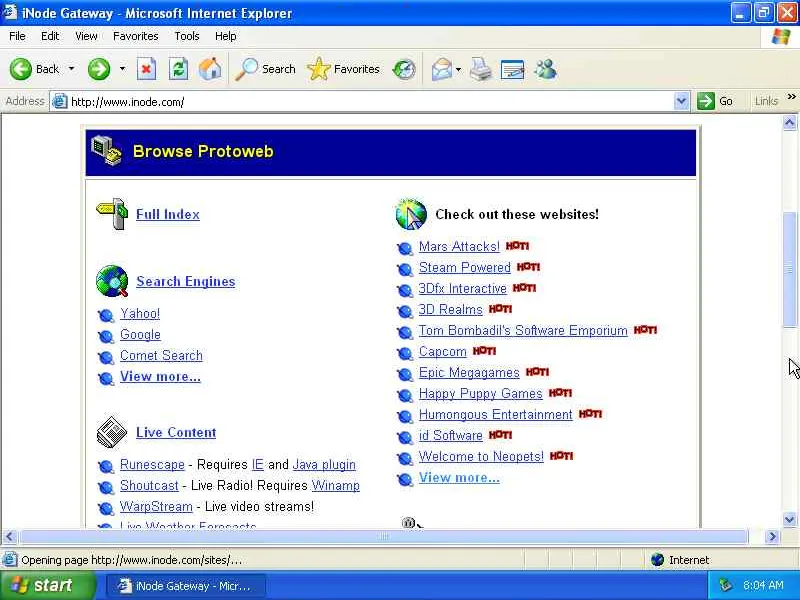Screen dimensions: 800x600
Task: Click the Search Engines globe icon
Action: click(x=112, y=281)
